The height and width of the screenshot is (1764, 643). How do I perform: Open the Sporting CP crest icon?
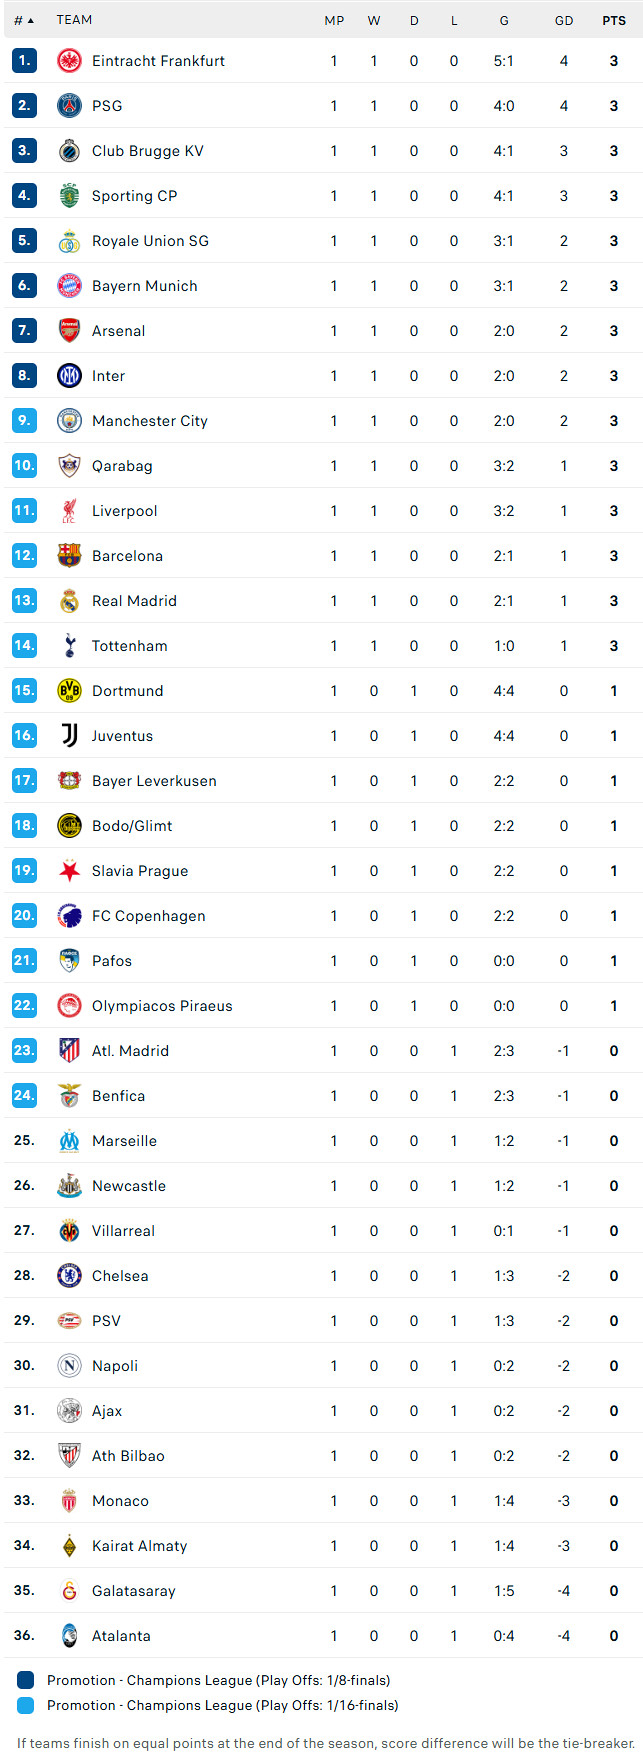[69, 196]
